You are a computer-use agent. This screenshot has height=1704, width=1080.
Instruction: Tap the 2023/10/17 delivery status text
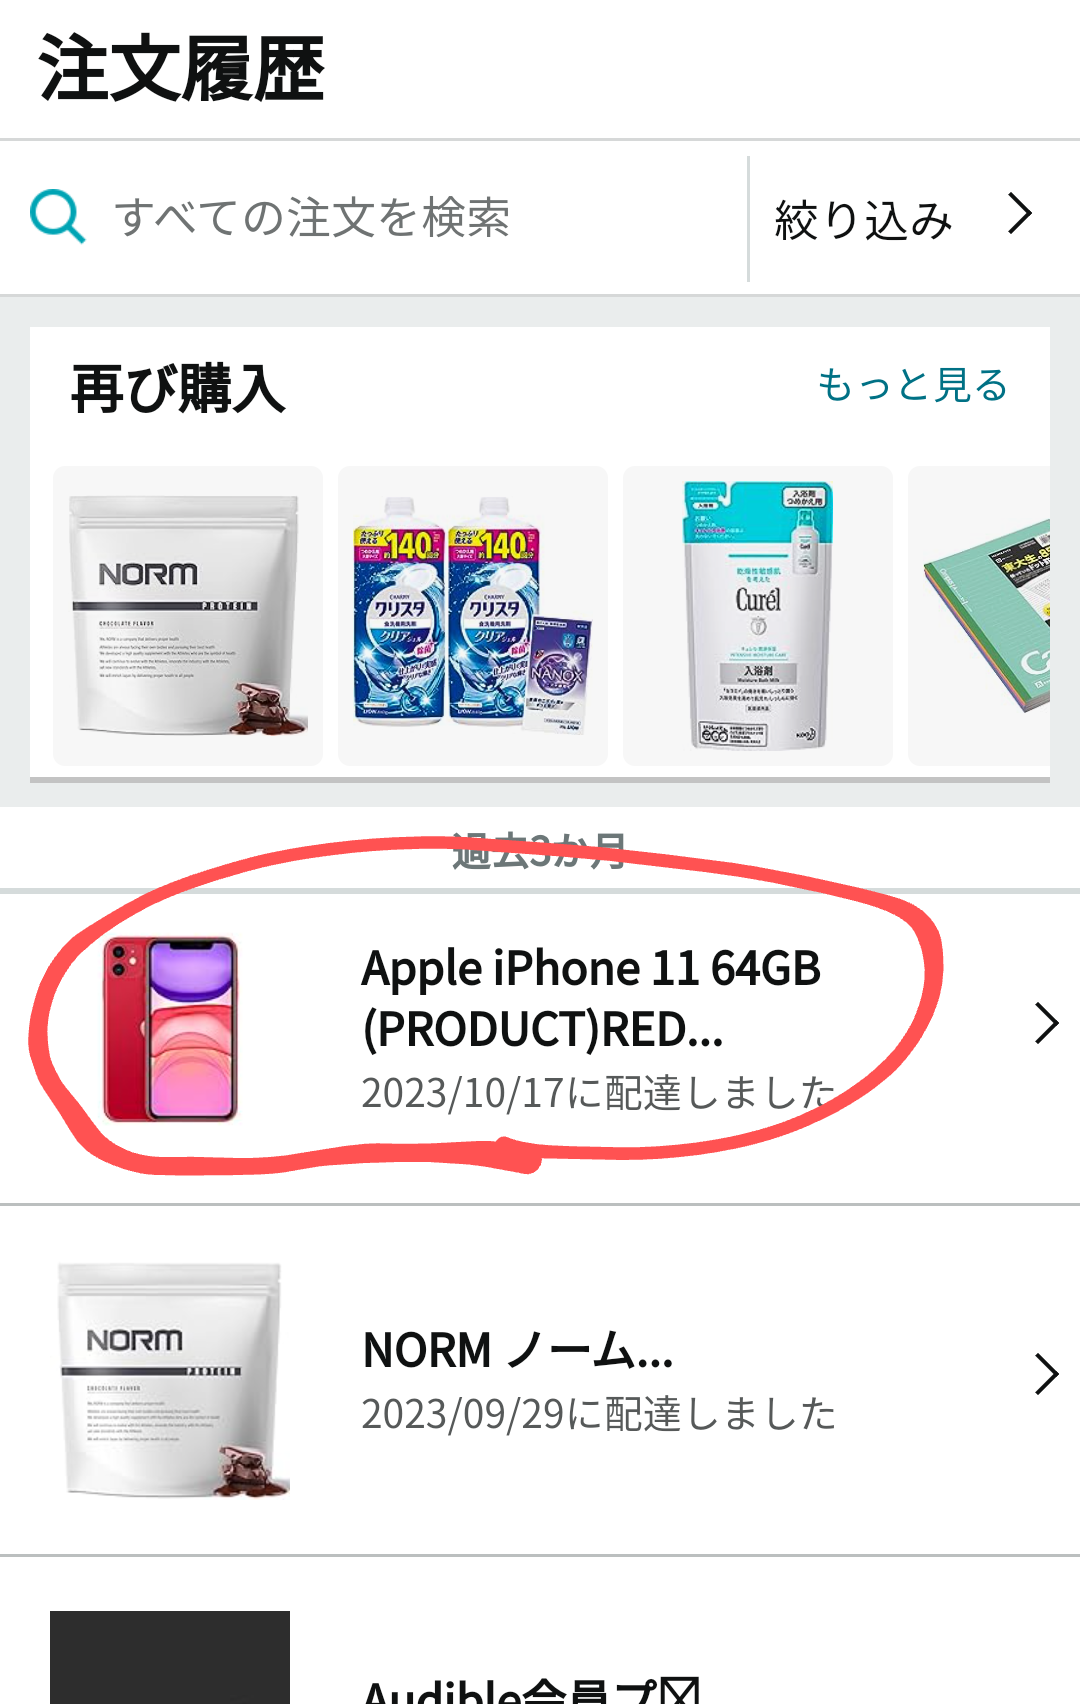pyautogui.click(x=598, y=1093)
